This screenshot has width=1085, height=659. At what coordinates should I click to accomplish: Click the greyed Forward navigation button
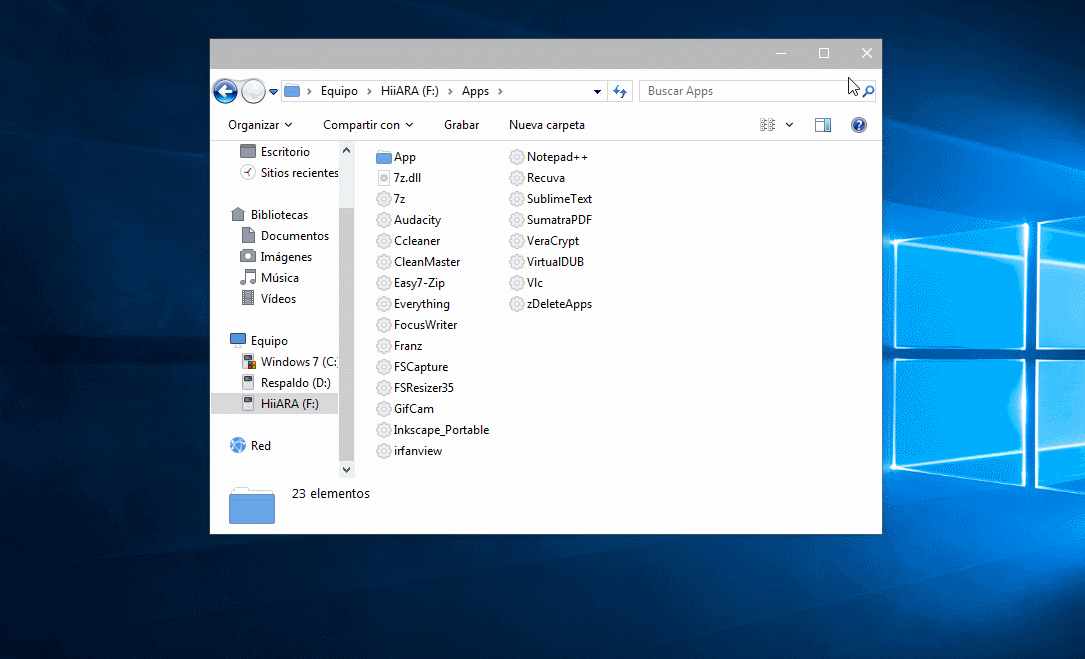pyautogui.click(x=253, y=91)
